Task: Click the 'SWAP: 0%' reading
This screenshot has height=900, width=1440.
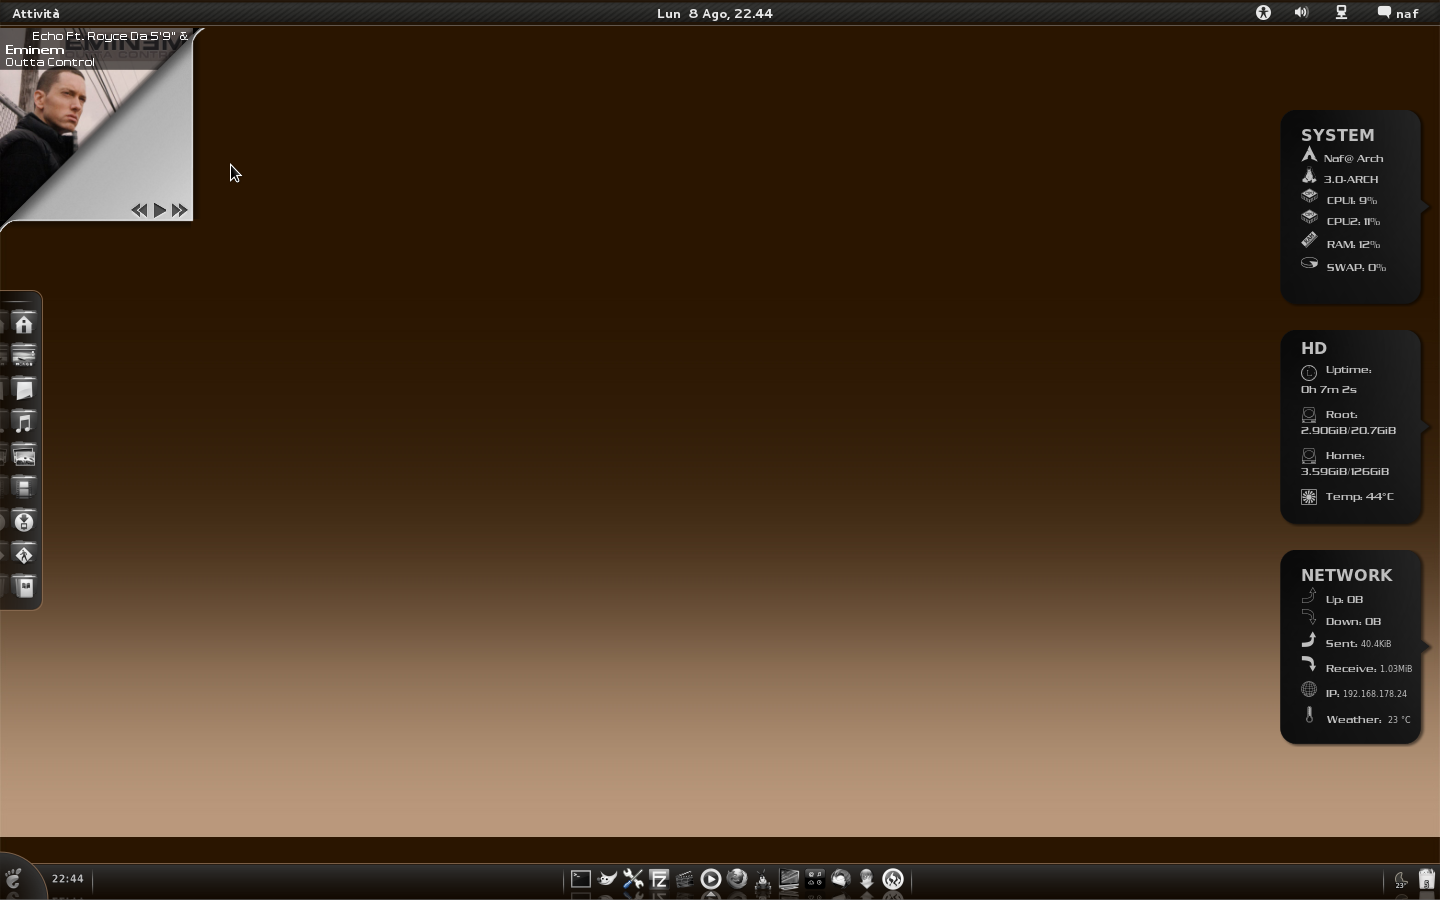Action: 1356,267
